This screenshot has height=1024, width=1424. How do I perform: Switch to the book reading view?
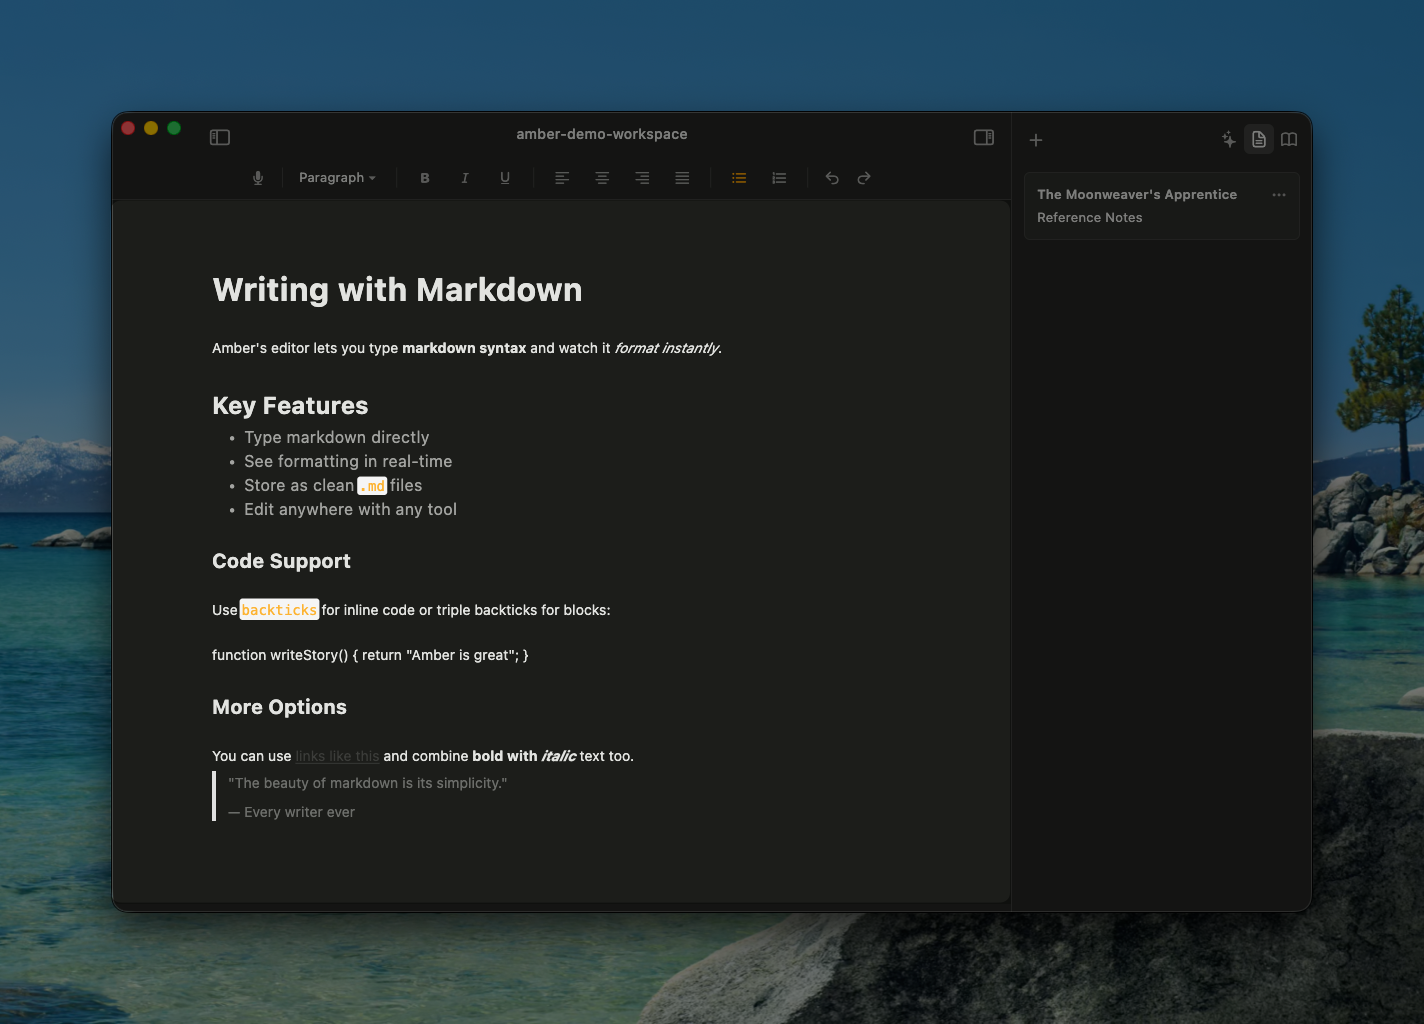click(x=1288, y=140)
